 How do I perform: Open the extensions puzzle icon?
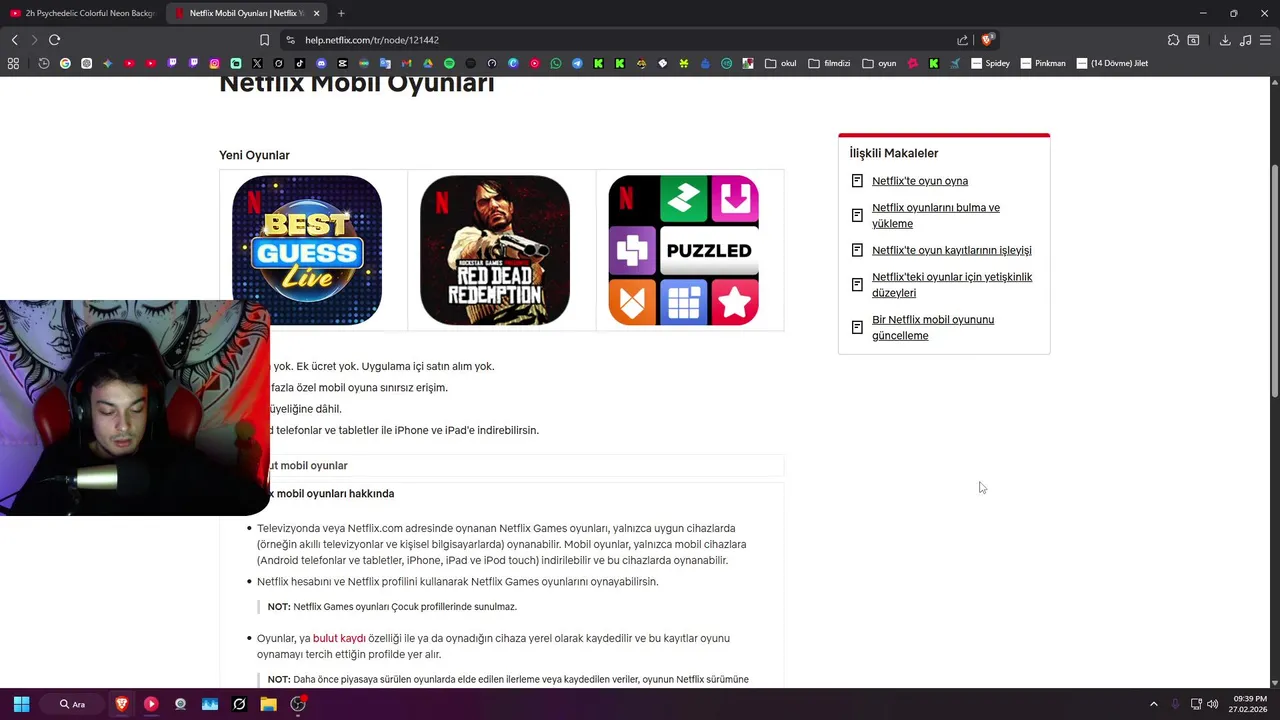tap(1173, 40)
